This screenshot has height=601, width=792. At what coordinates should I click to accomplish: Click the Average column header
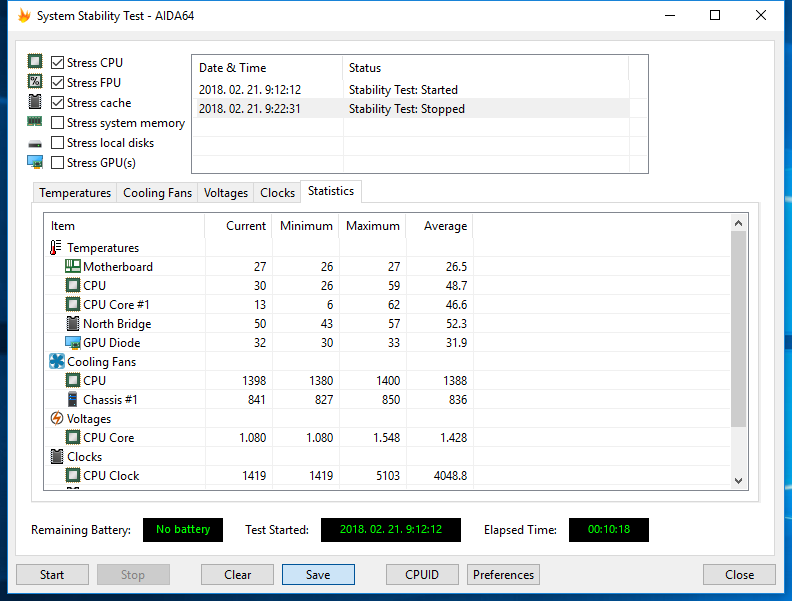[439, 226]
